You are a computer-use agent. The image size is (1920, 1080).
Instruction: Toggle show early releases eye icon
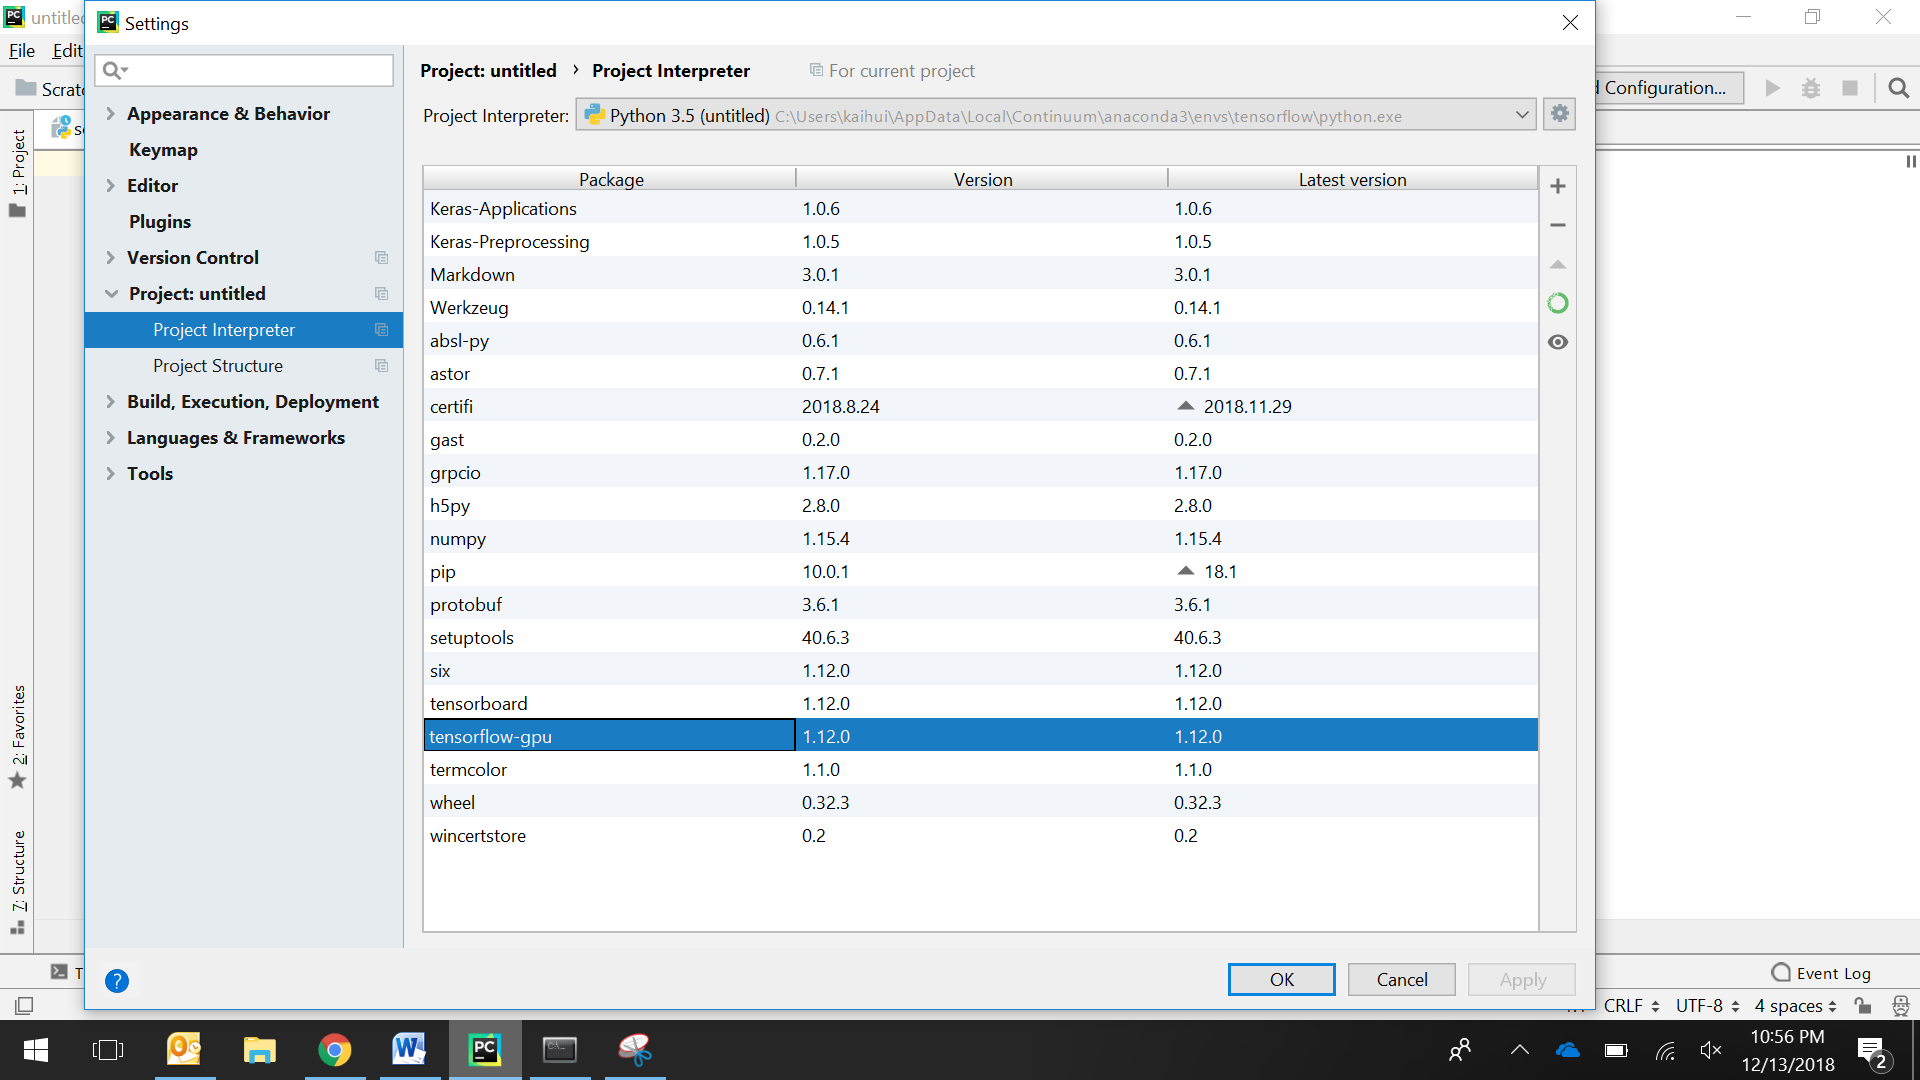1557,342
